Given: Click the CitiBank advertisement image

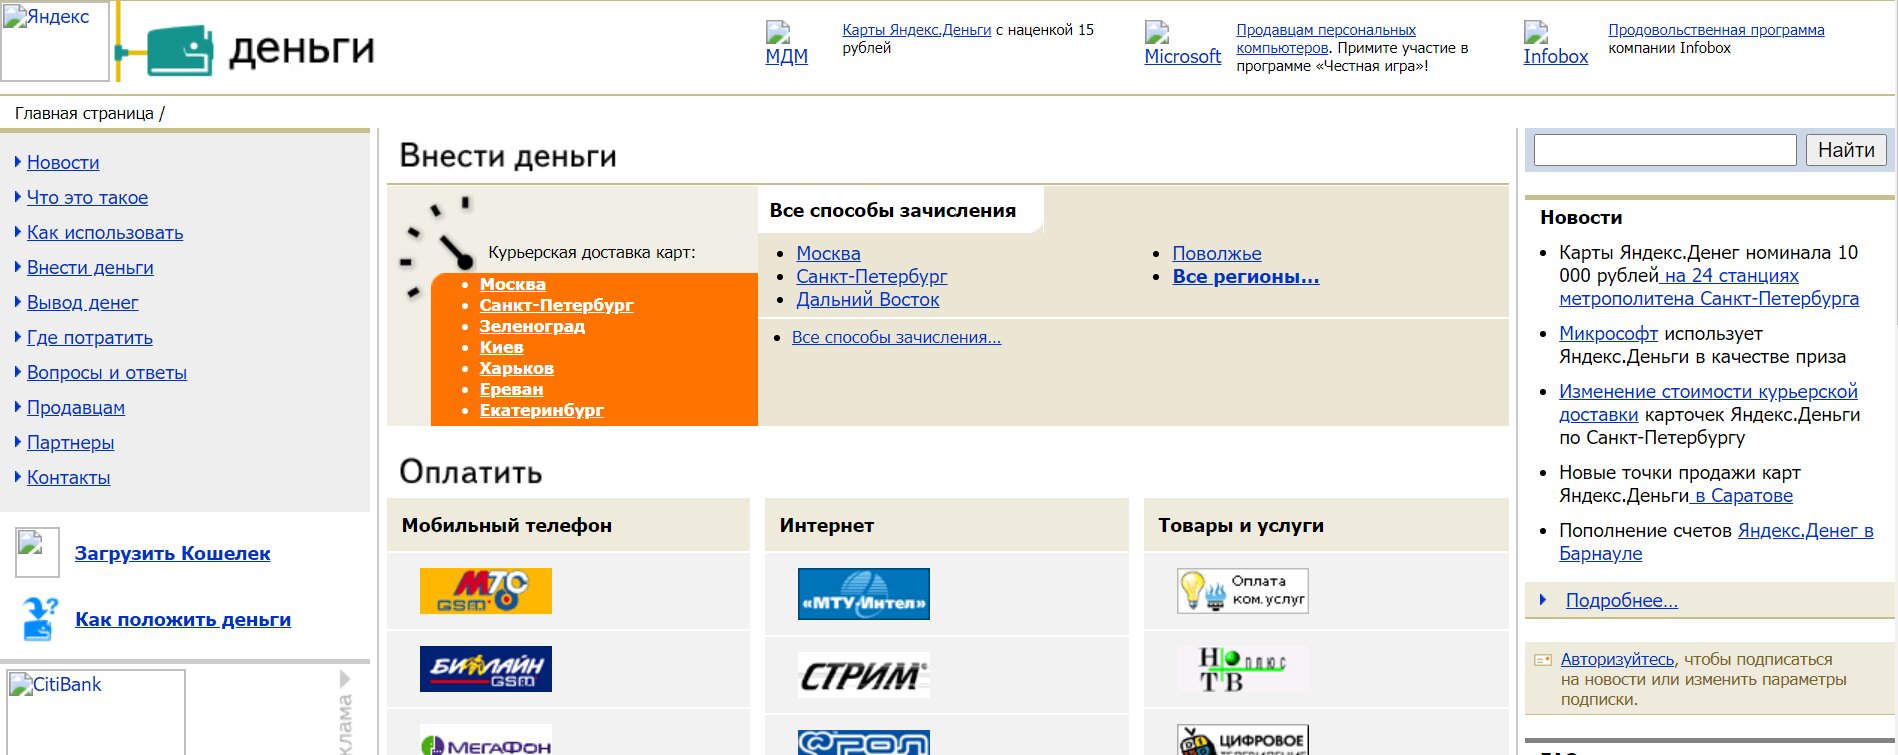Looking at the screenshot, I should pyautogui.click(x=96, y=712).
